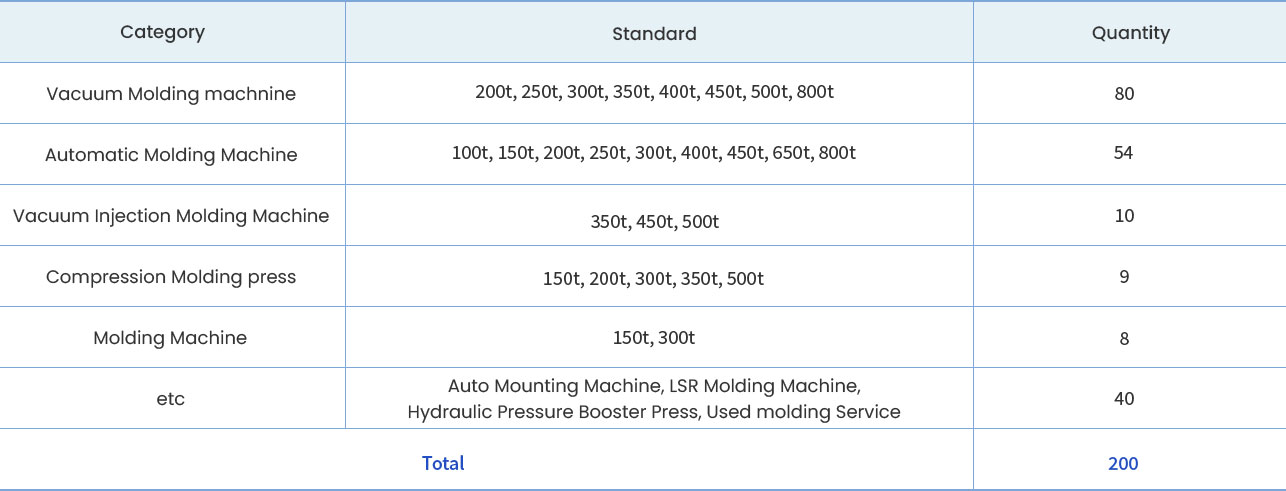The width and height of the screenshot is (1286, 491).
Task: Select the Molding Machine category cell
Action: pos(170,338)
